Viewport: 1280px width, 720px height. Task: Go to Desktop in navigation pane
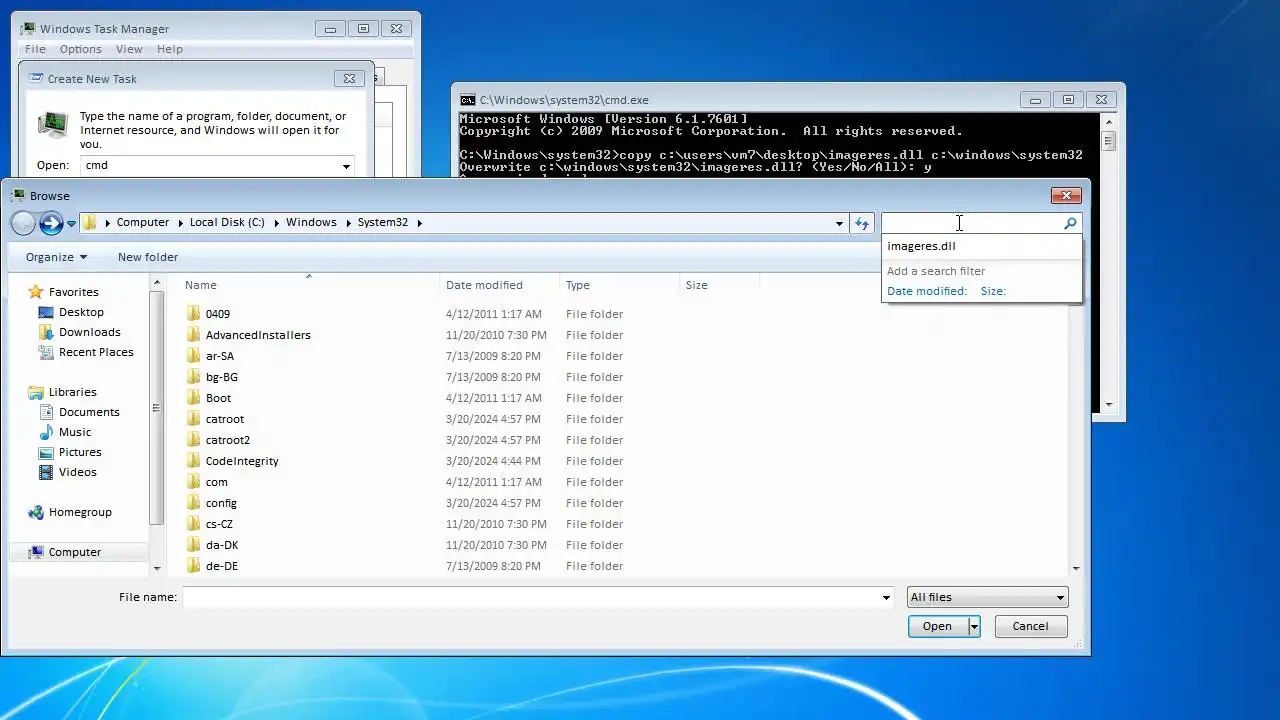click(81, 312)
